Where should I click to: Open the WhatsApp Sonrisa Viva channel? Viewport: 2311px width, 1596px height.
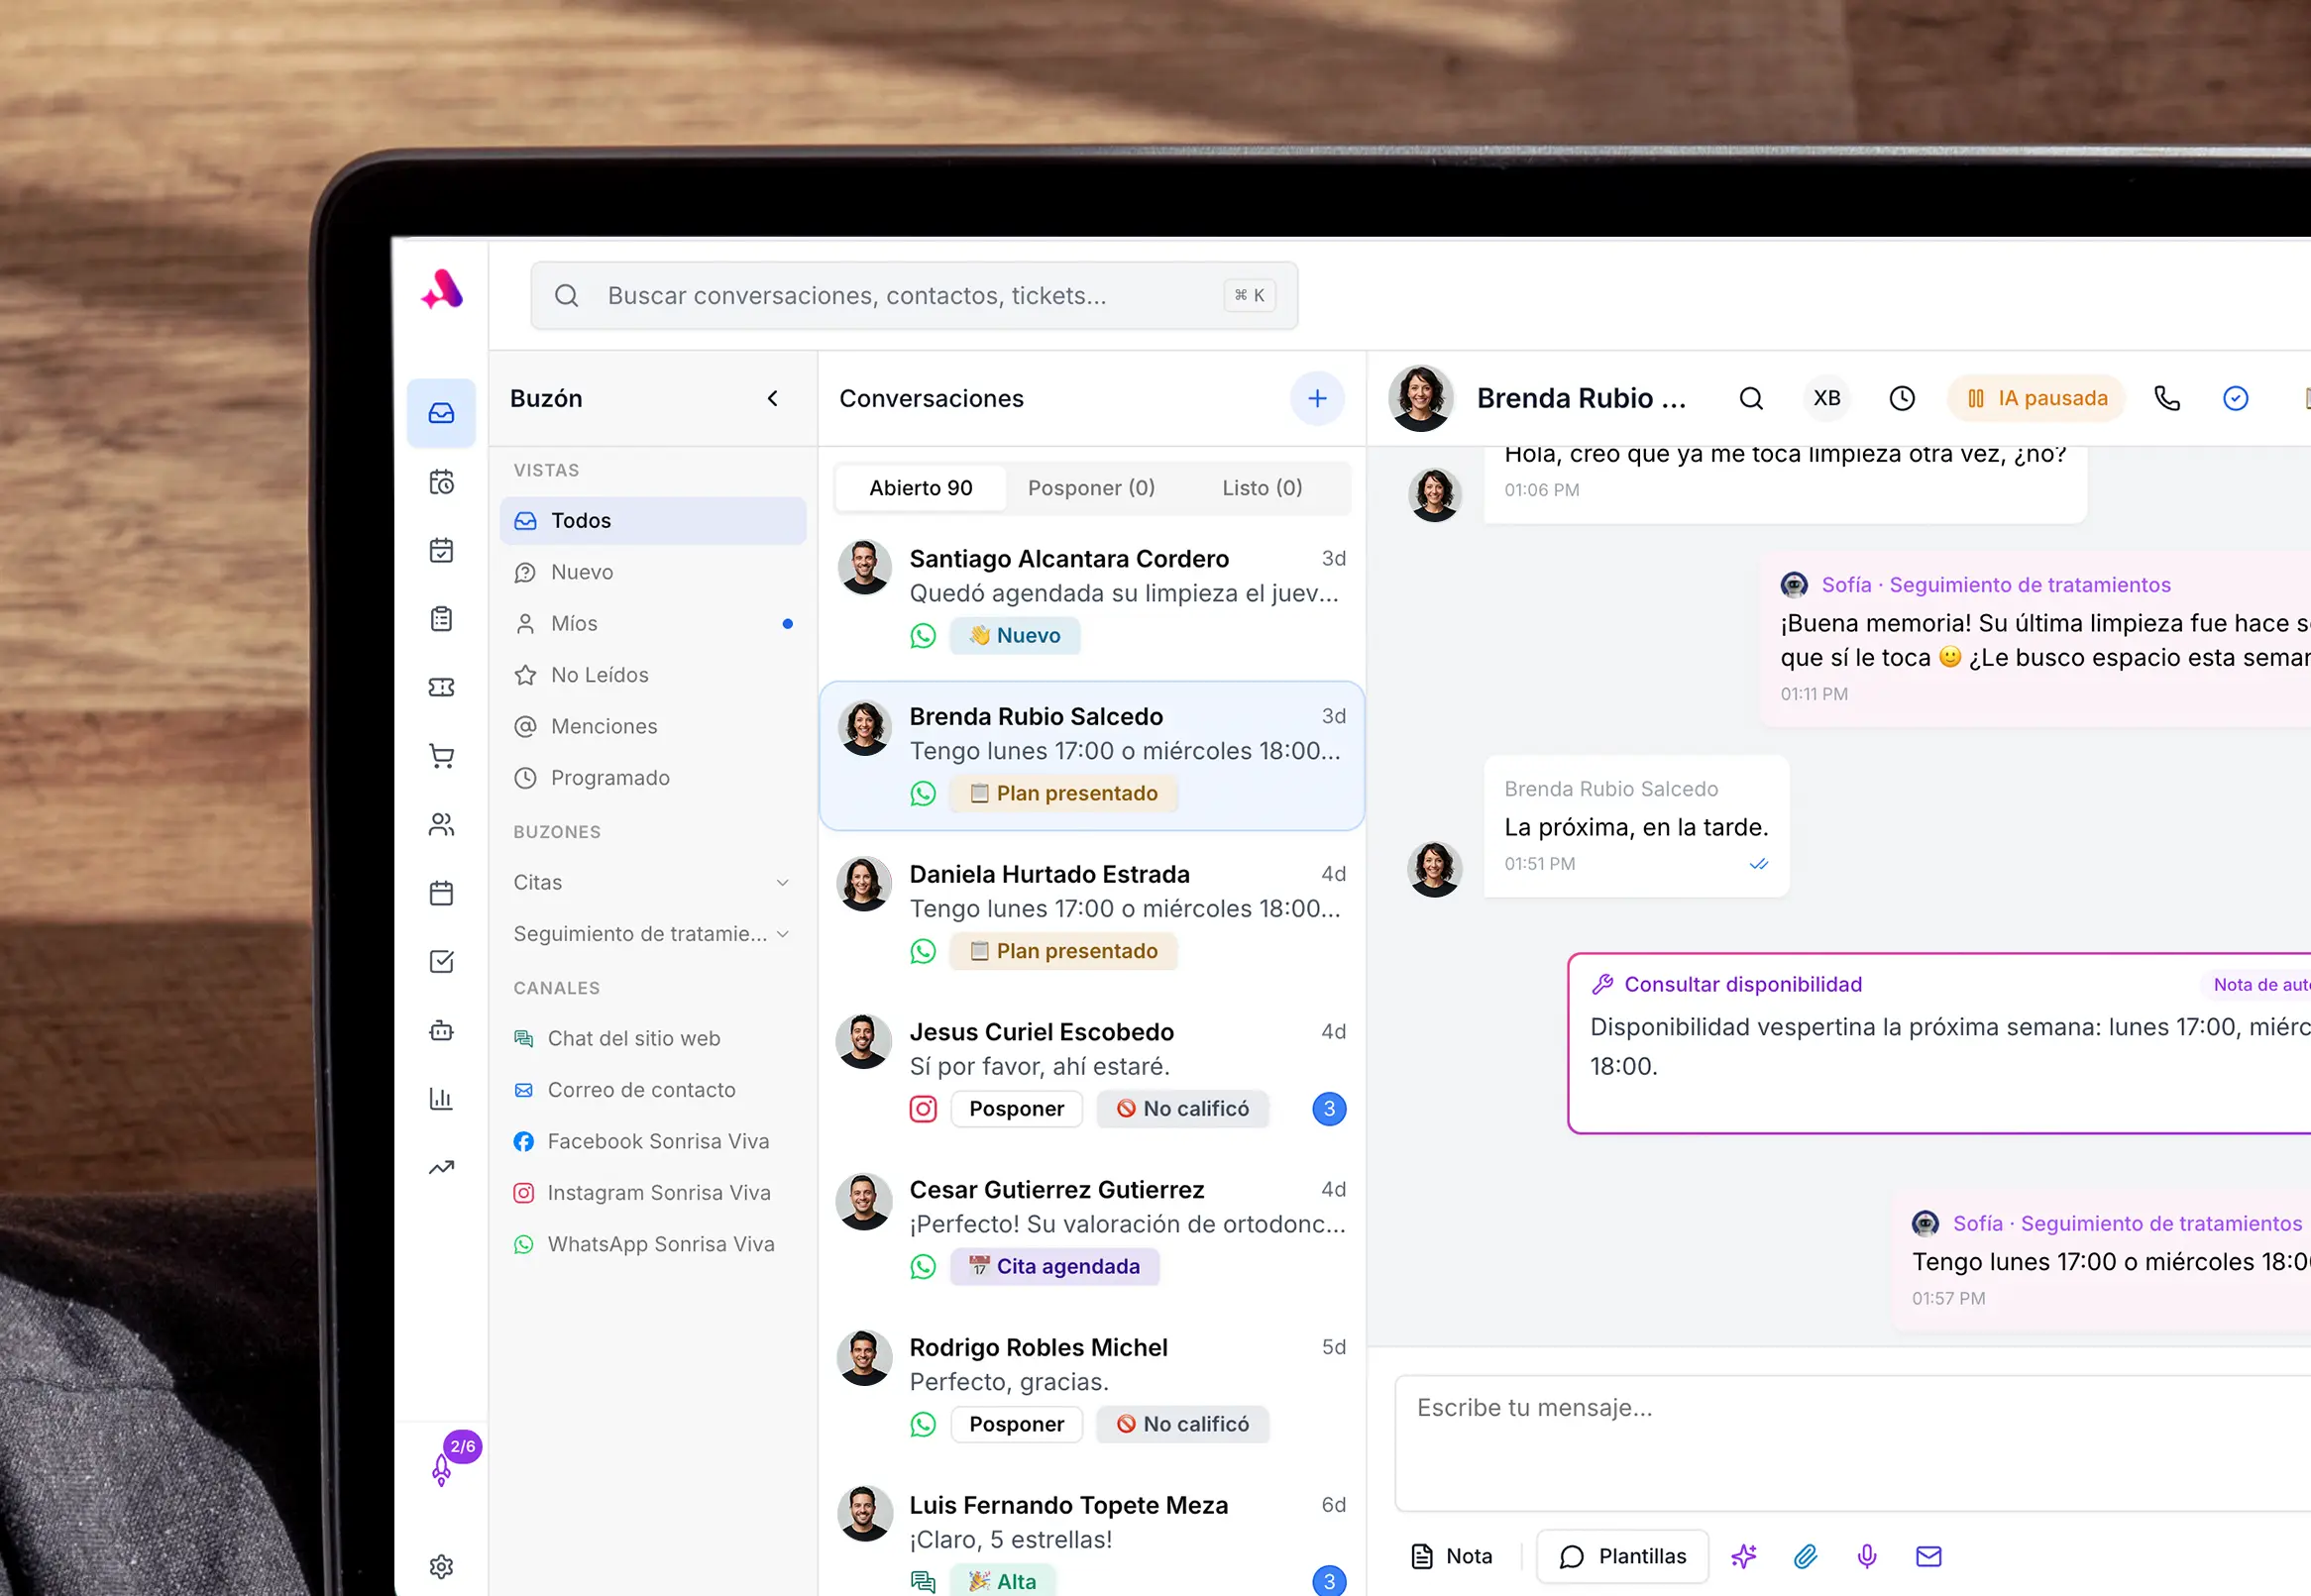click(x=653, y=1244)
